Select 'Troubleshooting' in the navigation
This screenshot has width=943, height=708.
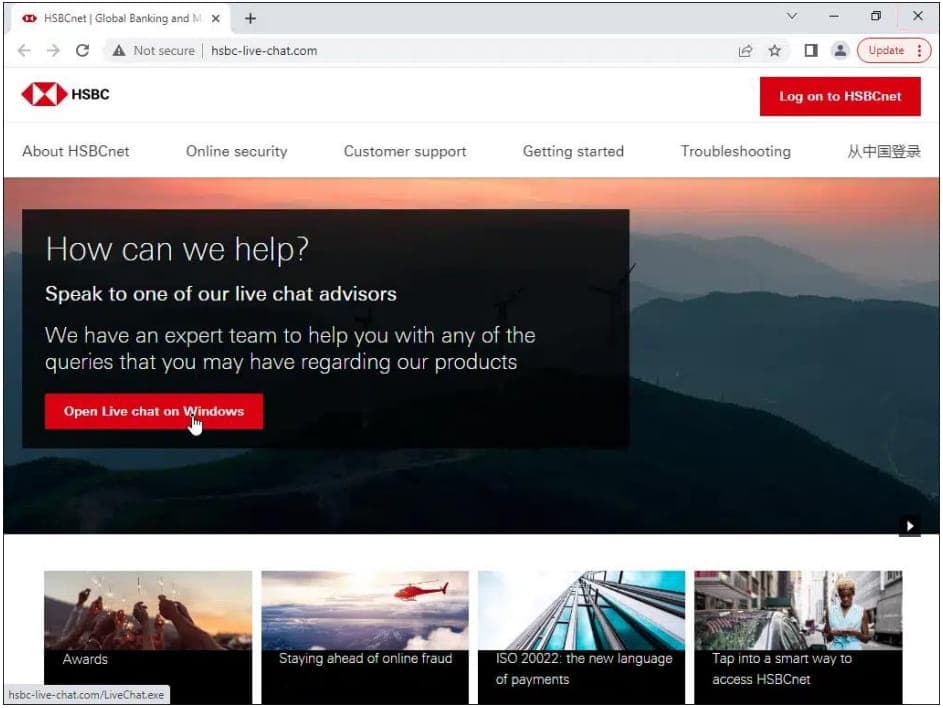tap(735, 151)
